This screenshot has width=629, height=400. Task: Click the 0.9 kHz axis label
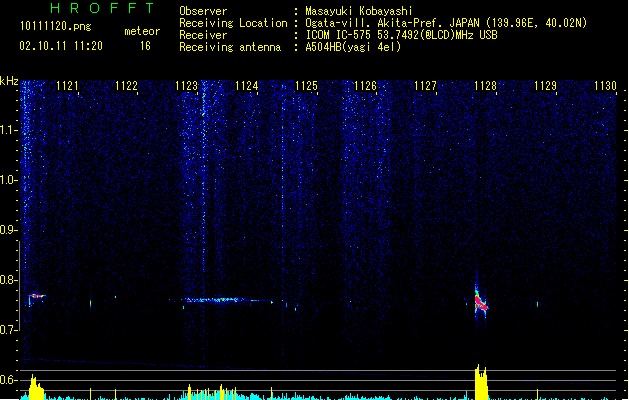pyautogui.click(x=8, y=230)
